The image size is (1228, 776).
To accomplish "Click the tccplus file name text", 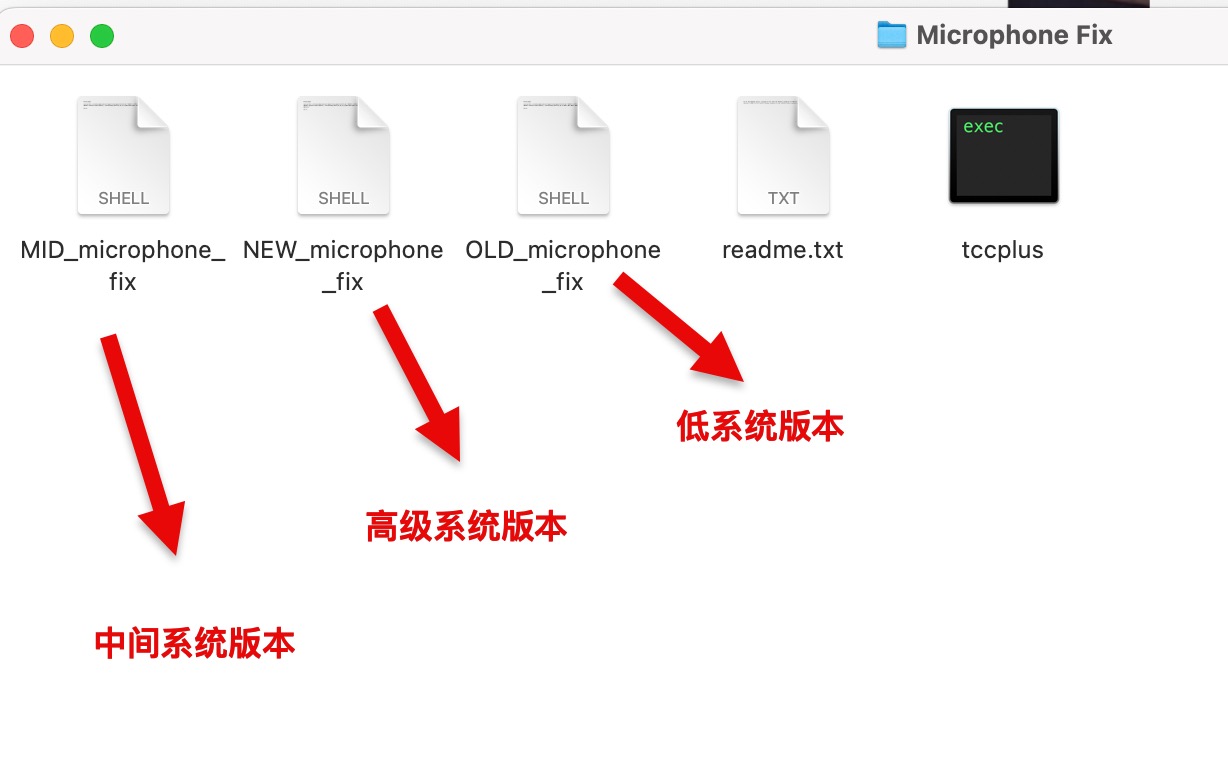I will [1003, 250].
